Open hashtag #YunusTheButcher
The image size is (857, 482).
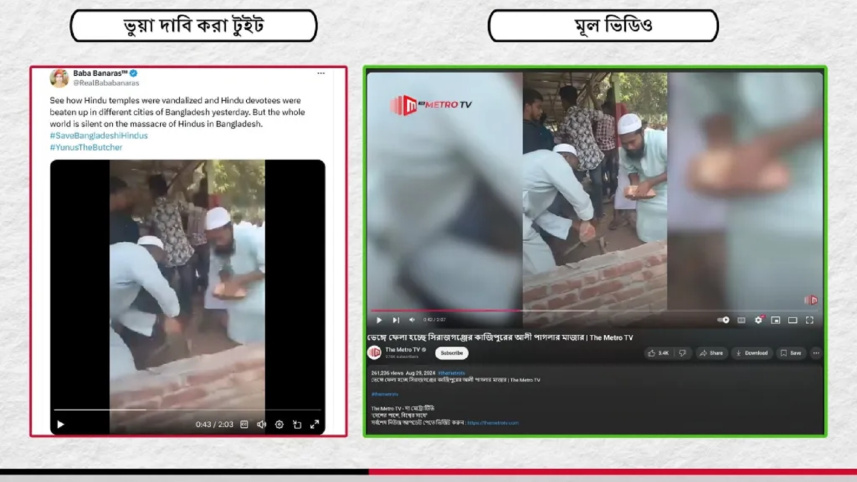tap(86, 148)
